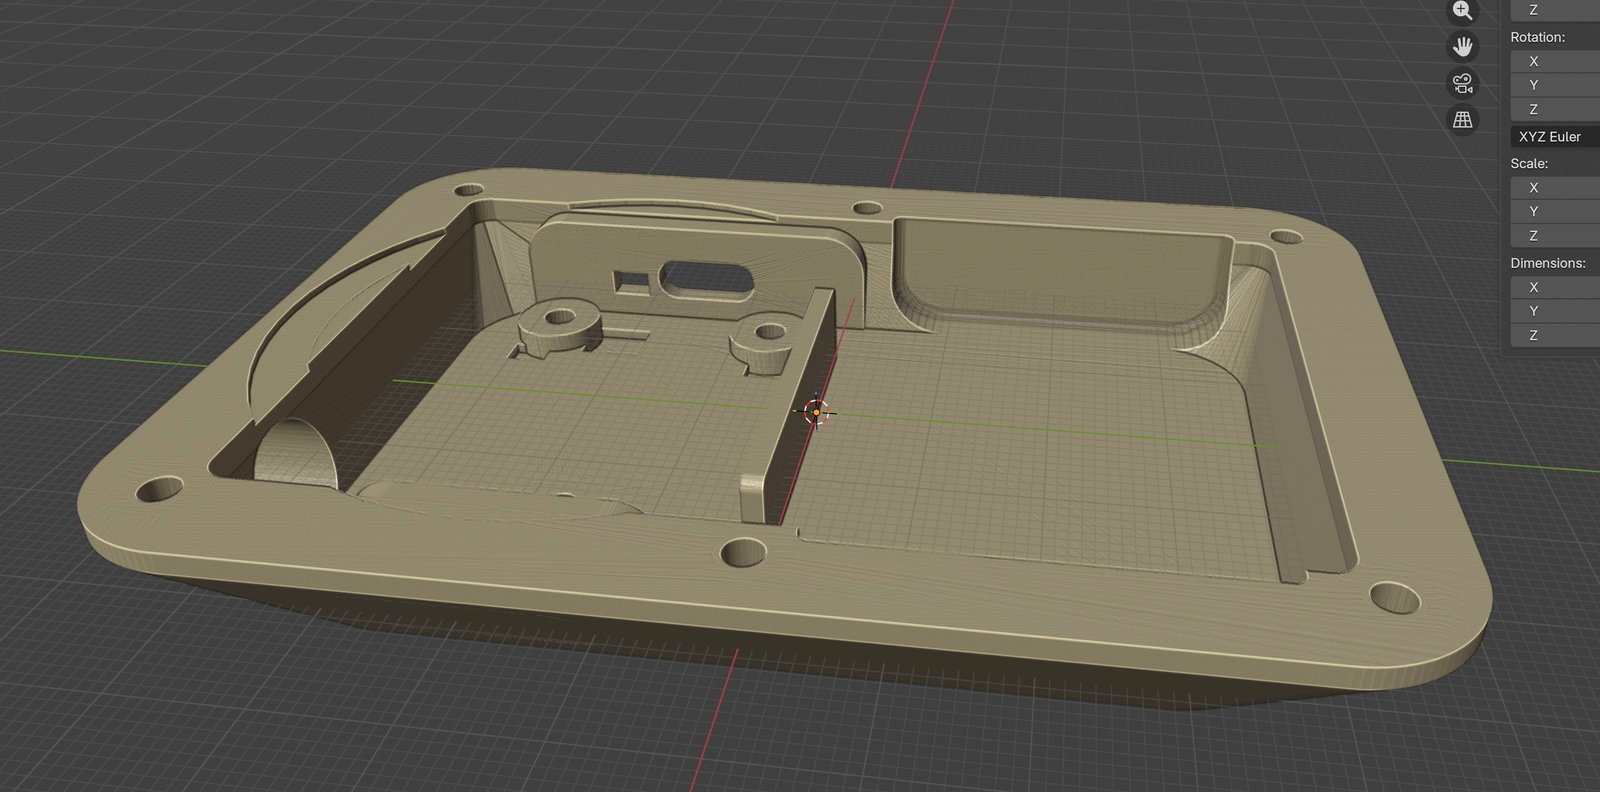1600x792 pixels.
Task: Select the pan hand viewport icon
Action: [1462, 47]
